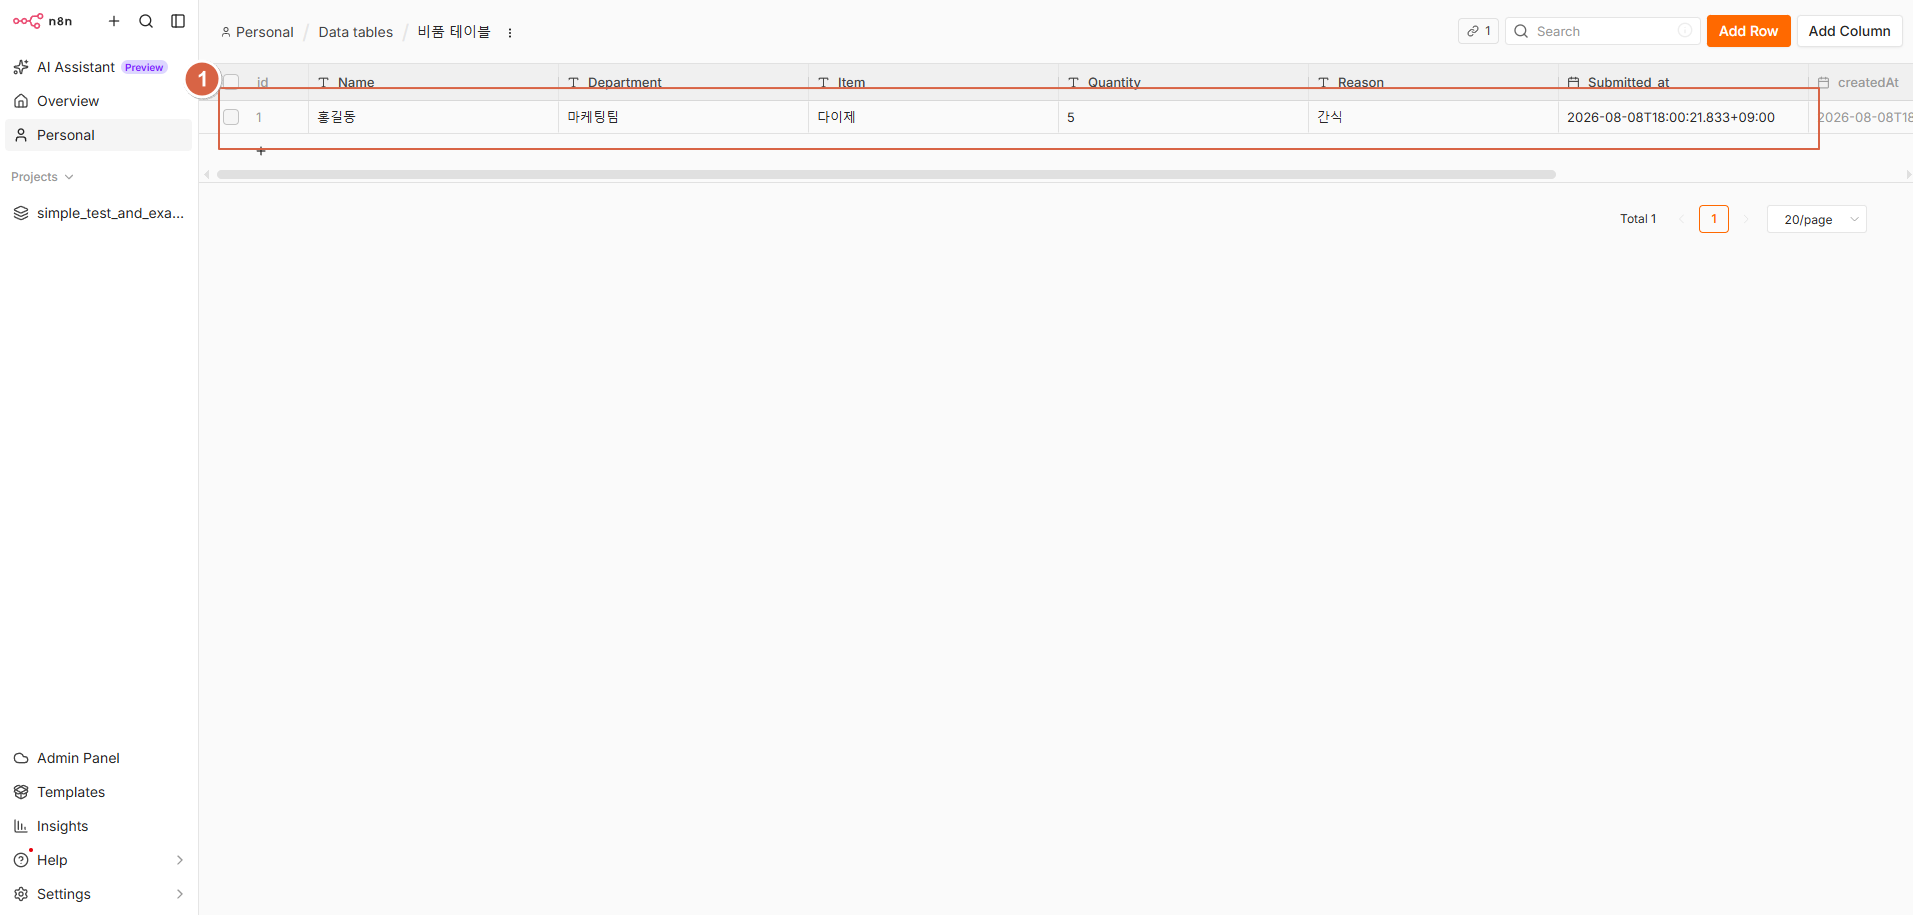Click the Submitted_at column header
Viewport: 1913px width, 915px height.
pos(1683,82)
